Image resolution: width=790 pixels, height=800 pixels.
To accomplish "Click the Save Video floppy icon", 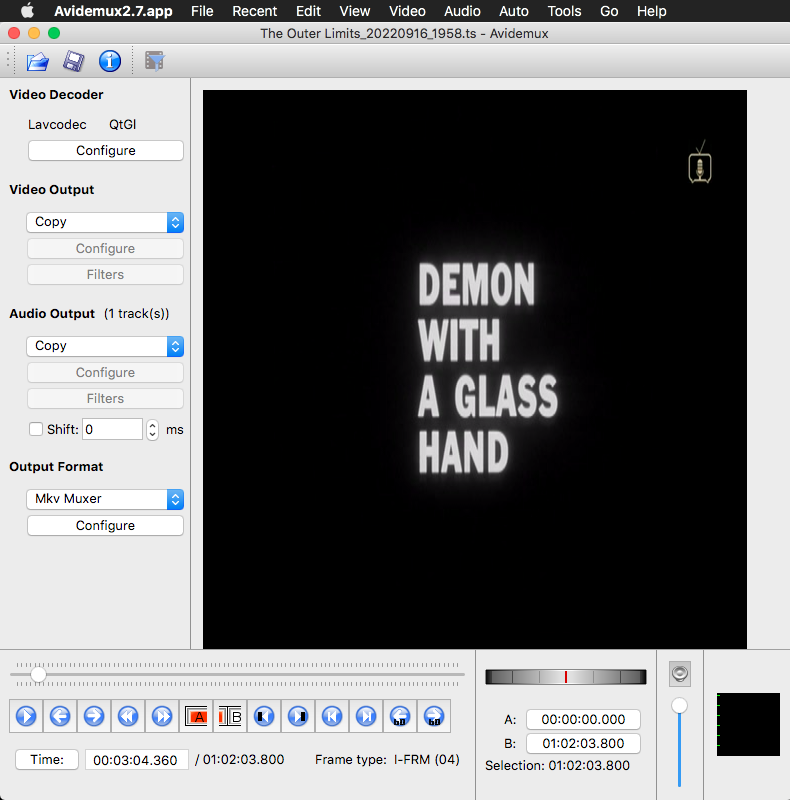I will pos(73,62).
